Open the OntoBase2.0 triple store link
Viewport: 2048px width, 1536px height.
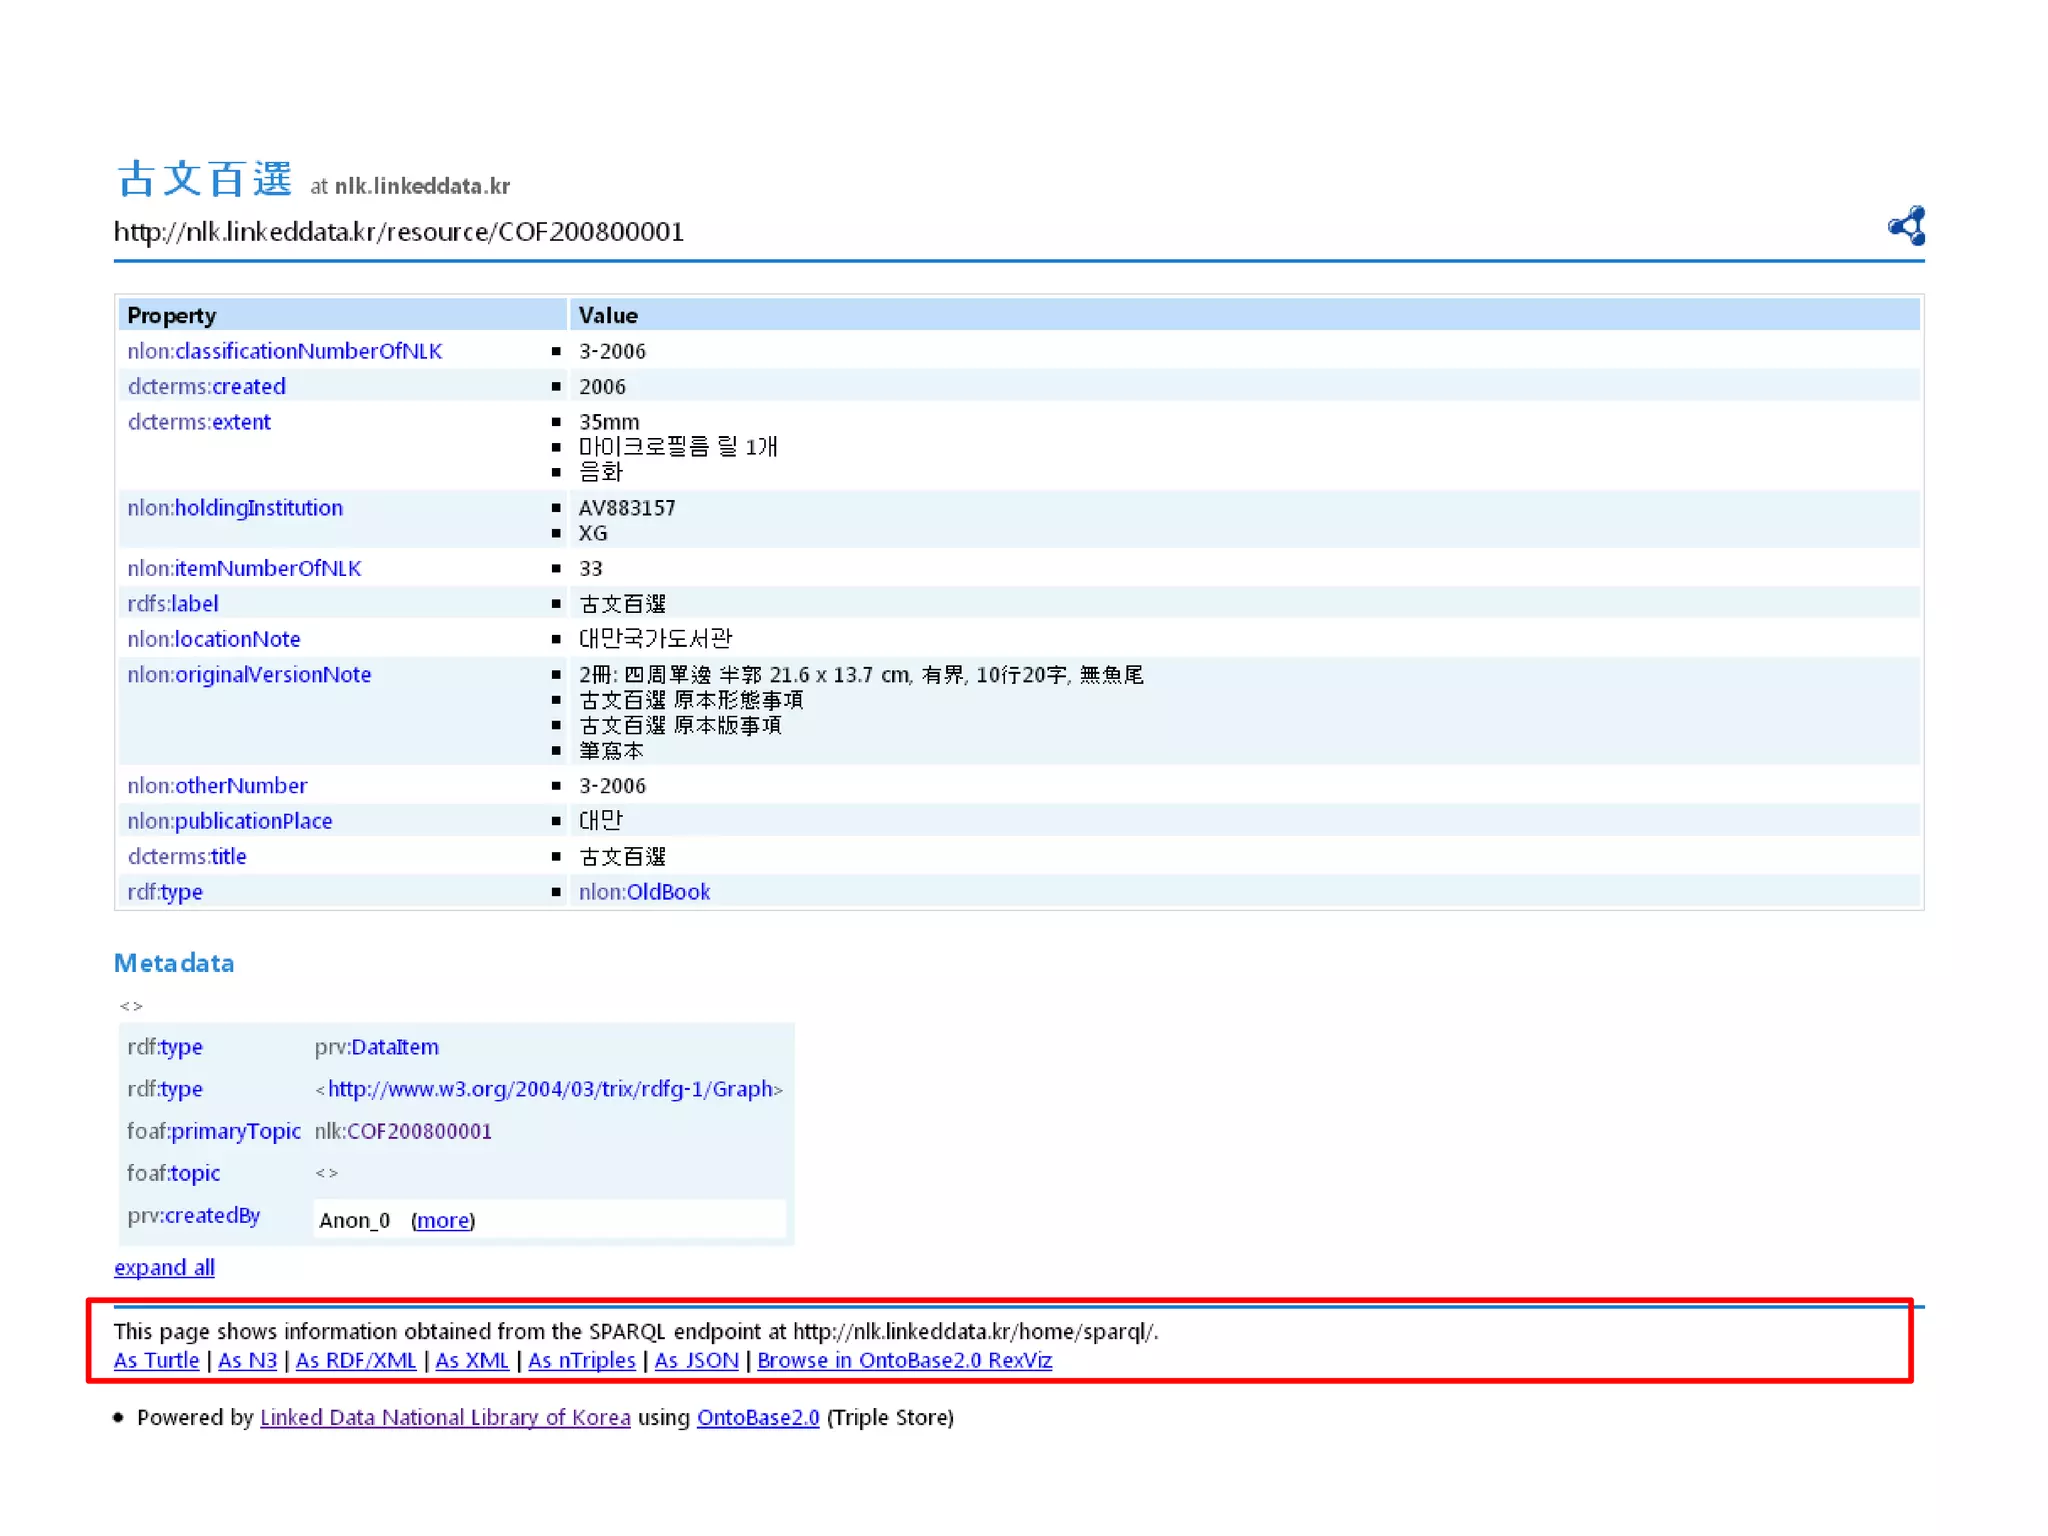pos(757,1417)
